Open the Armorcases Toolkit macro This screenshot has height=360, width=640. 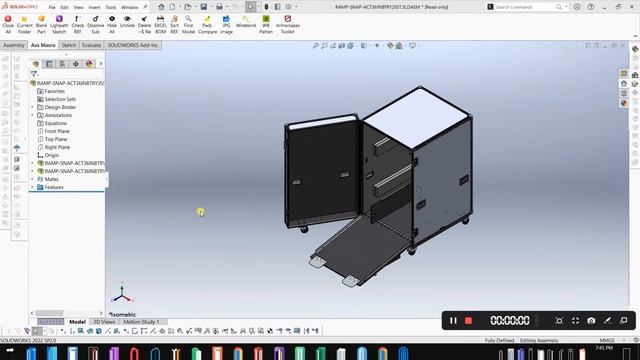point(287,24)
